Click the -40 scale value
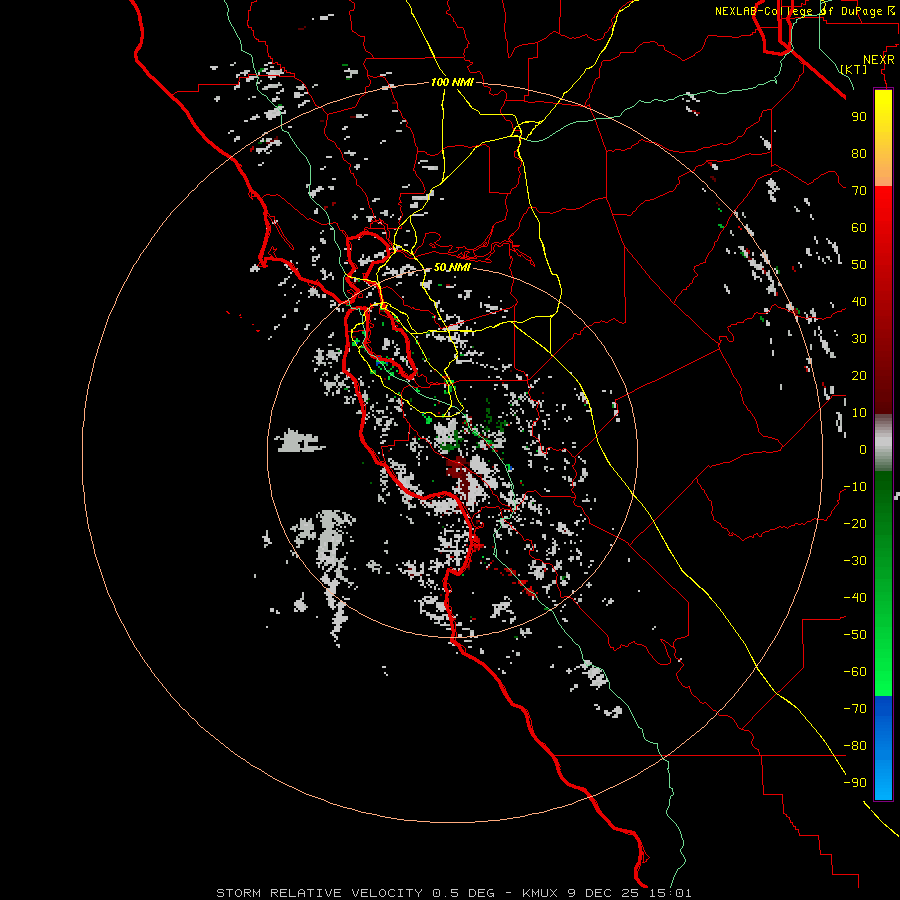Screen dimensions: 900x900 click(855, 598)
